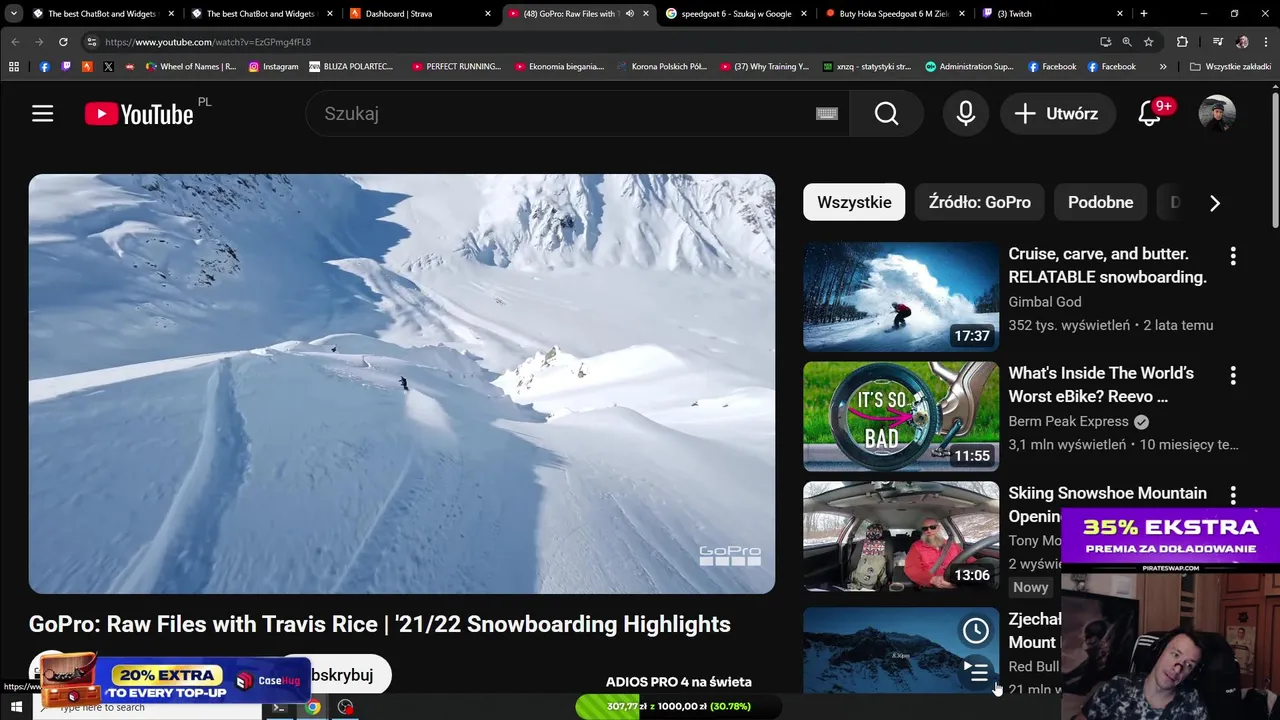Open Cruise, carve, and butter thumbnail
The height and width of the screenshot is (720, 1280).
click(x=900, y=296)
